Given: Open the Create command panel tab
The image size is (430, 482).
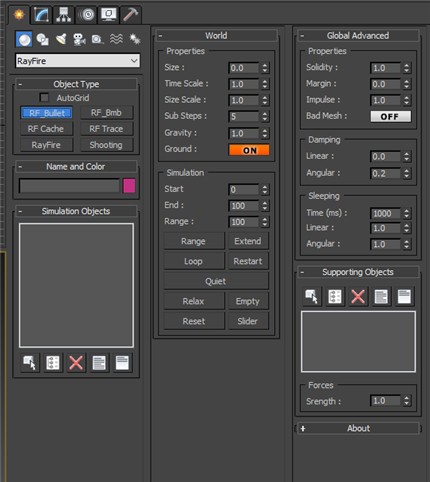Looking at the screenshot, I should pyautogui.click(x=19, y=14).
